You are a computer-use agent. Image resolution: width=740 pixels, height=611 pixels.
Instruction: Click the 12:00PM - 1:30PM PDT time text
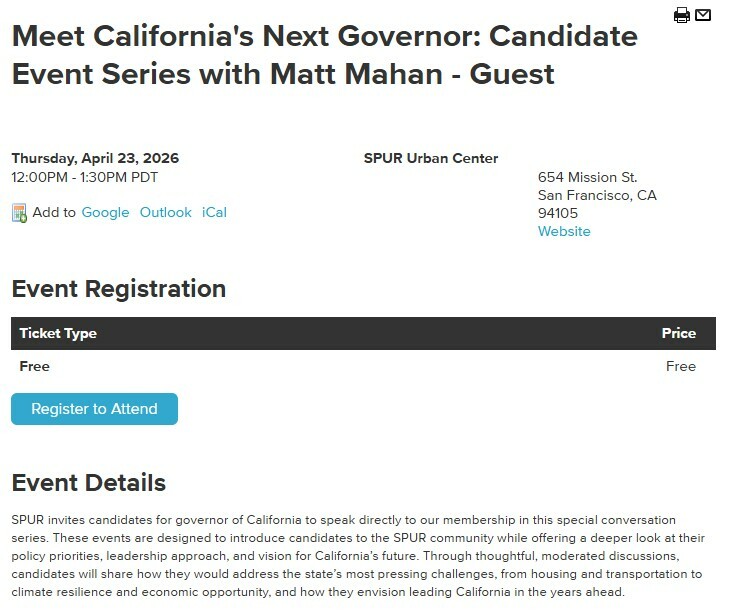coord(84,177)
